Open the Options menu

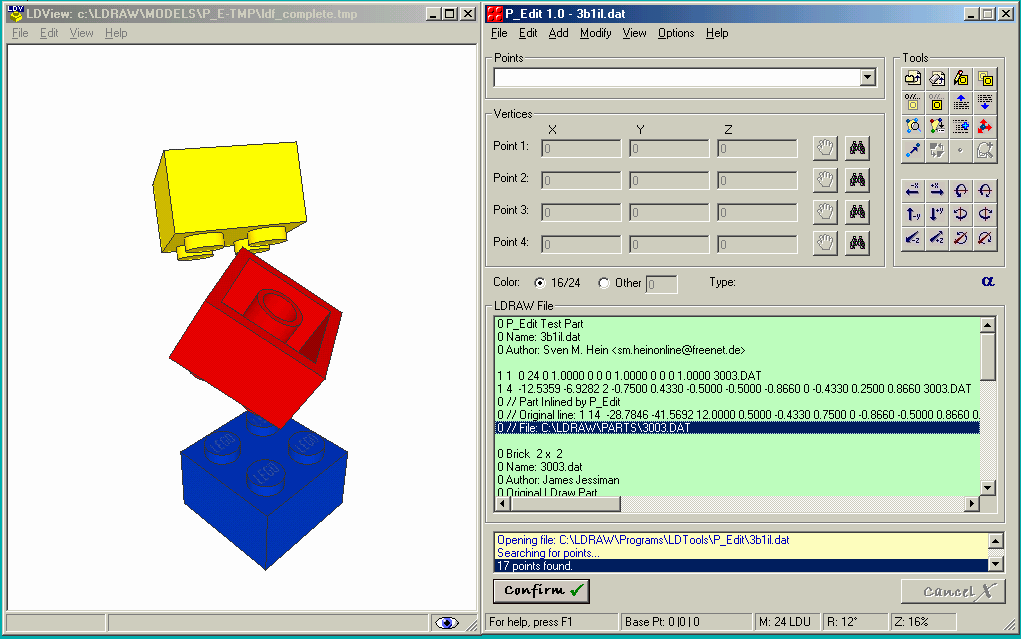point(676,33)
